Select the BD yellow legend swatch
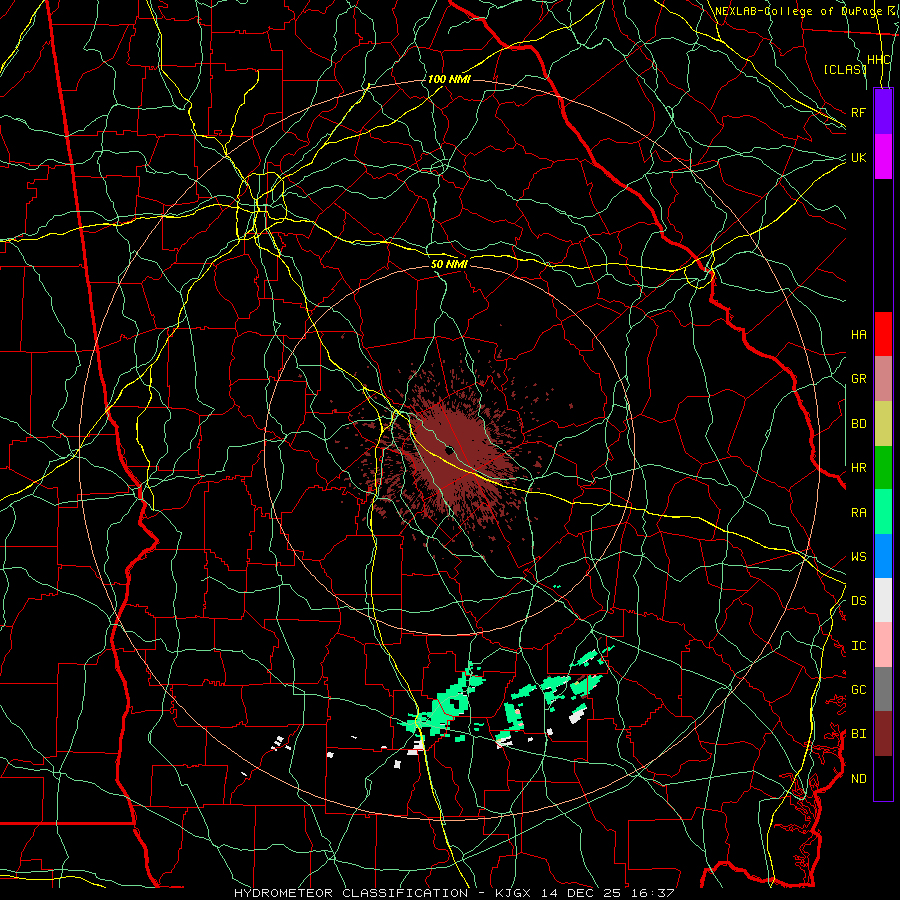This screenshot has height=900, width=900. [883, 424]
